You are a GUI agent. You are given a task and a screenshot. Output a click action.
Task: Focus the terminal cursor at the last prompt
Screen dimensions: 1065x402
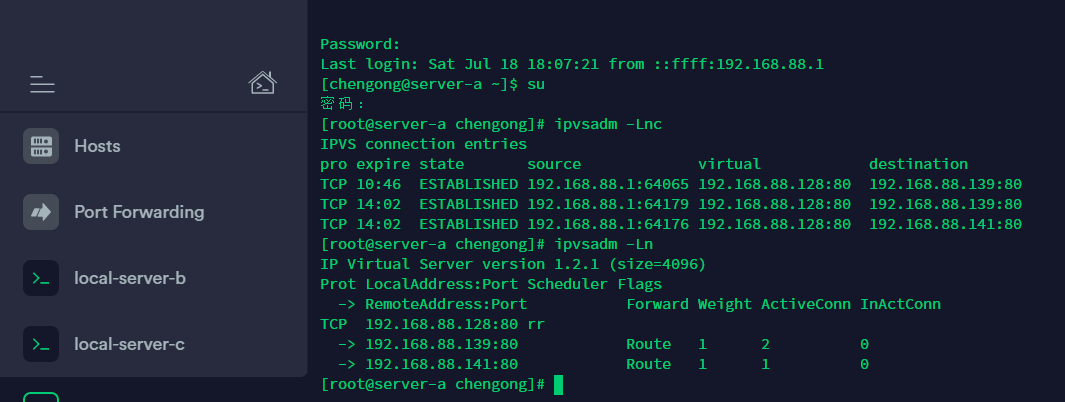coord(558,384)
